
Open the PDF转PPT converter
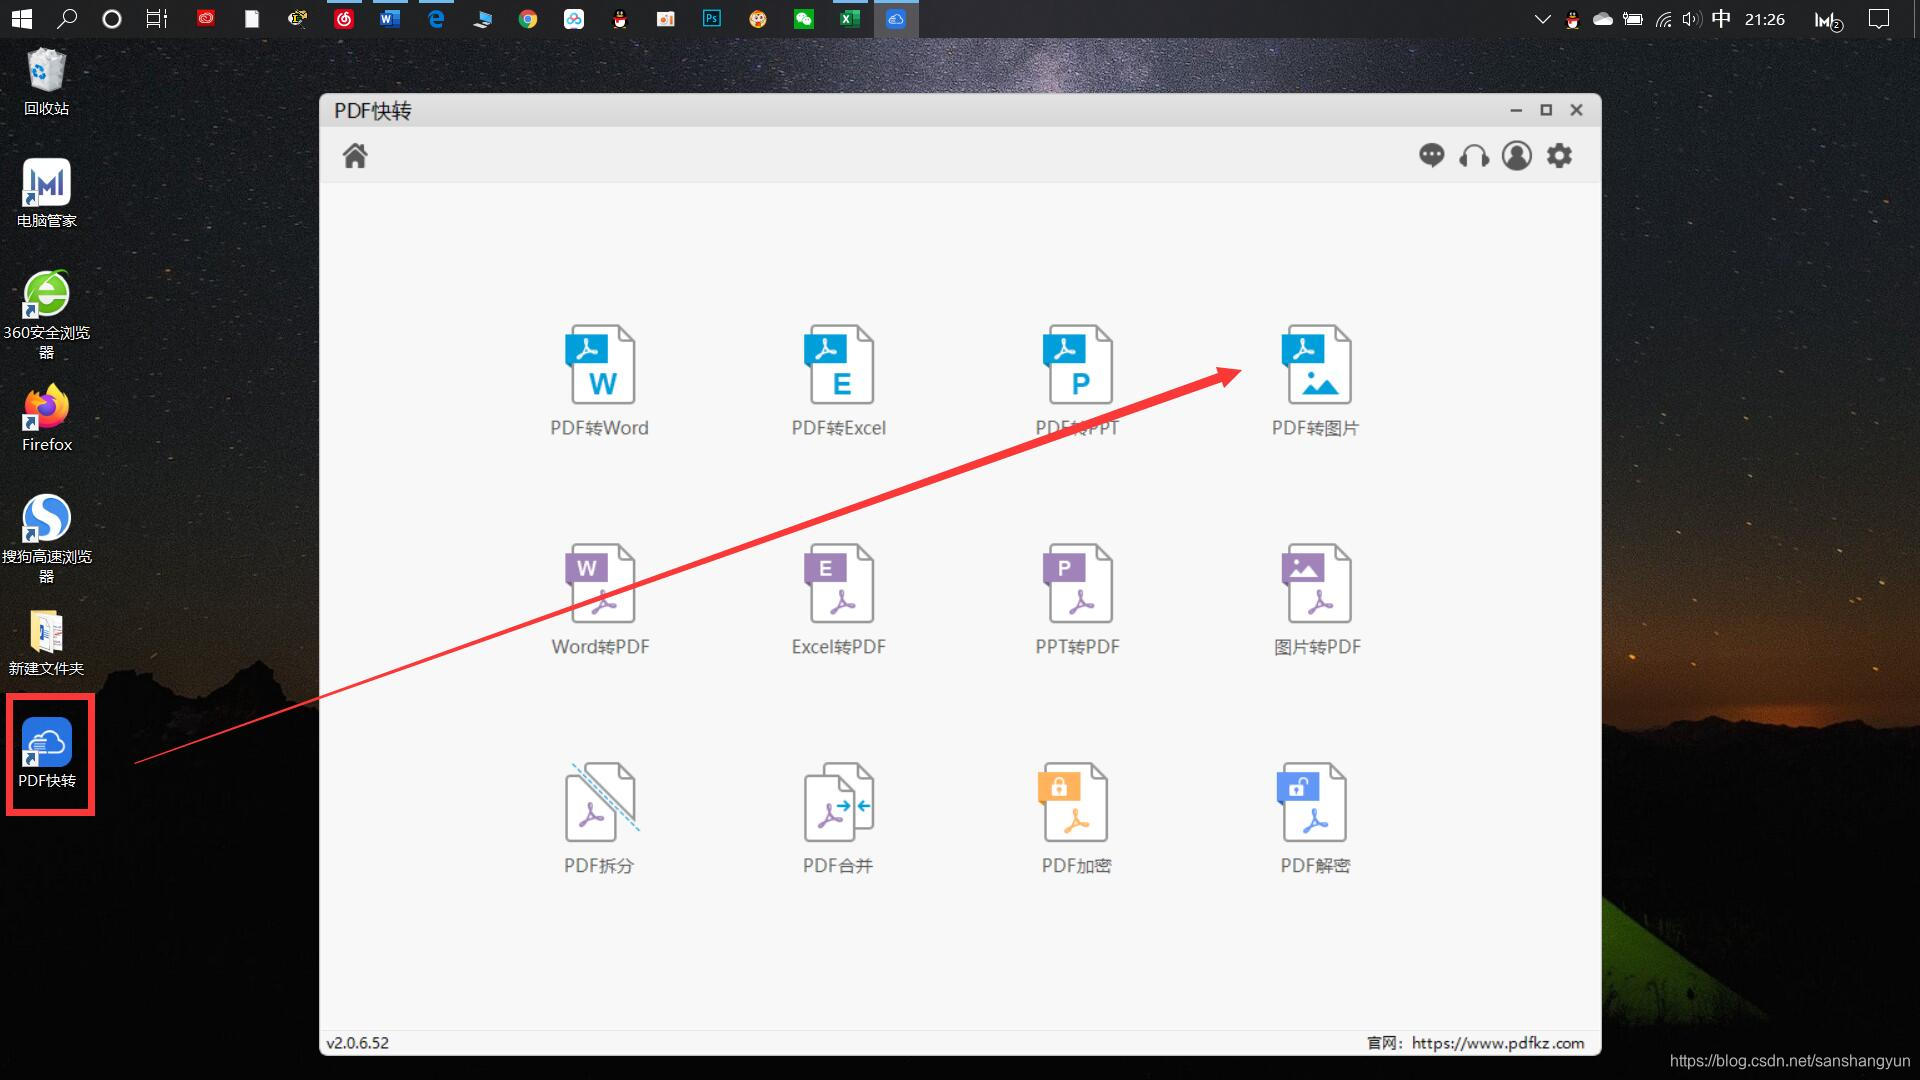point(1077,365)
